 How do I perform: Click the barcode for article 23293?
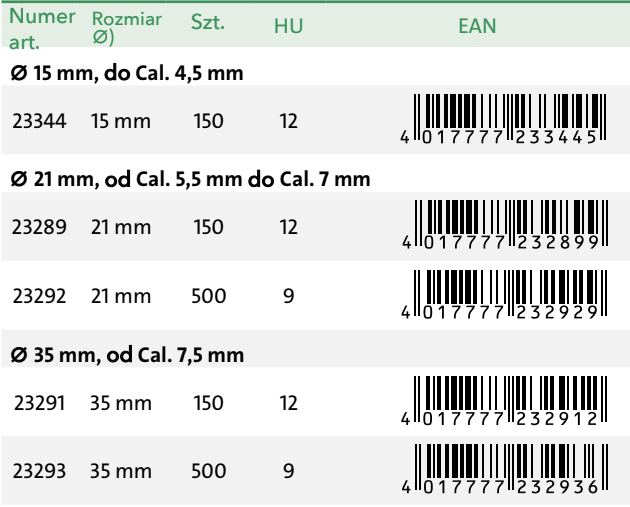(505, 469)
